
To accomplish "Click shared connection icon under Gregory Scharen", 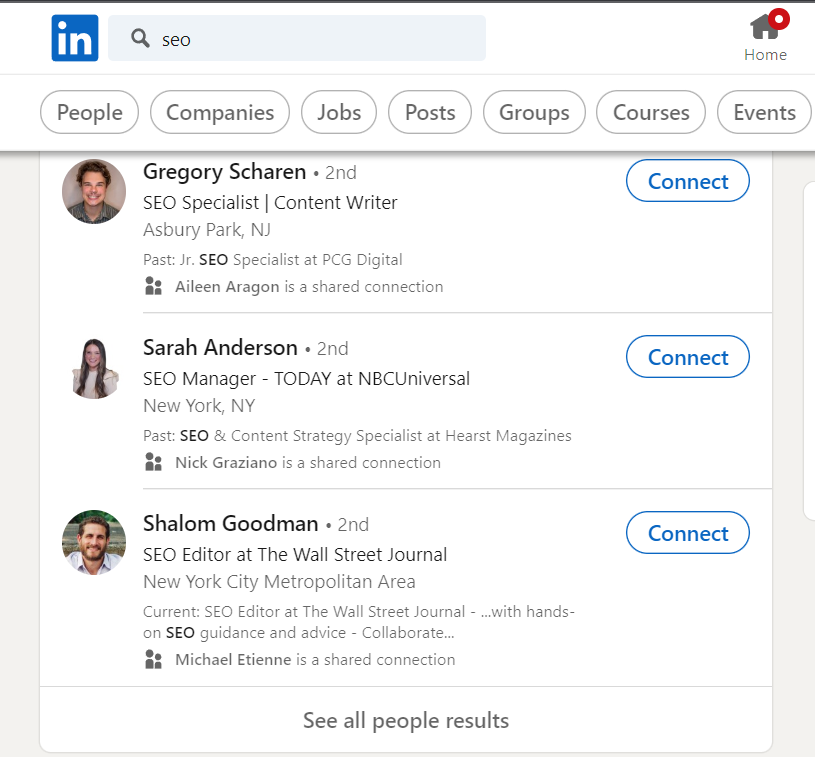I will (x=153, y=286).
